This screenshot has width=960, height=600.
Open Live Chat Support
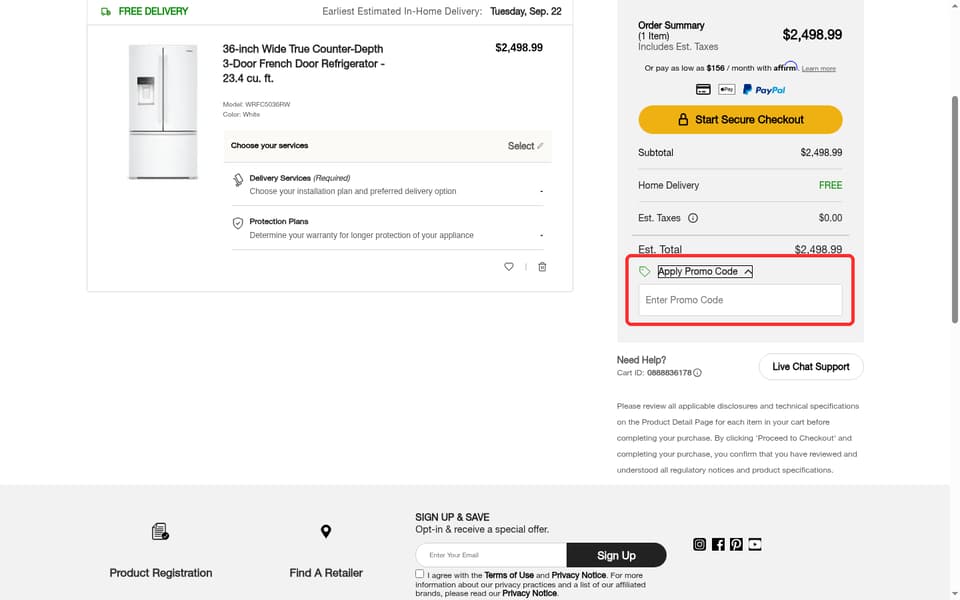tap(811, 367)
